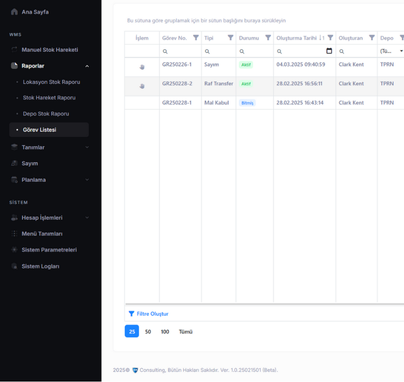This screenshot has width=404, height=382.
Task: Open Ana Sayfa home icon
Action: (14, 12)
